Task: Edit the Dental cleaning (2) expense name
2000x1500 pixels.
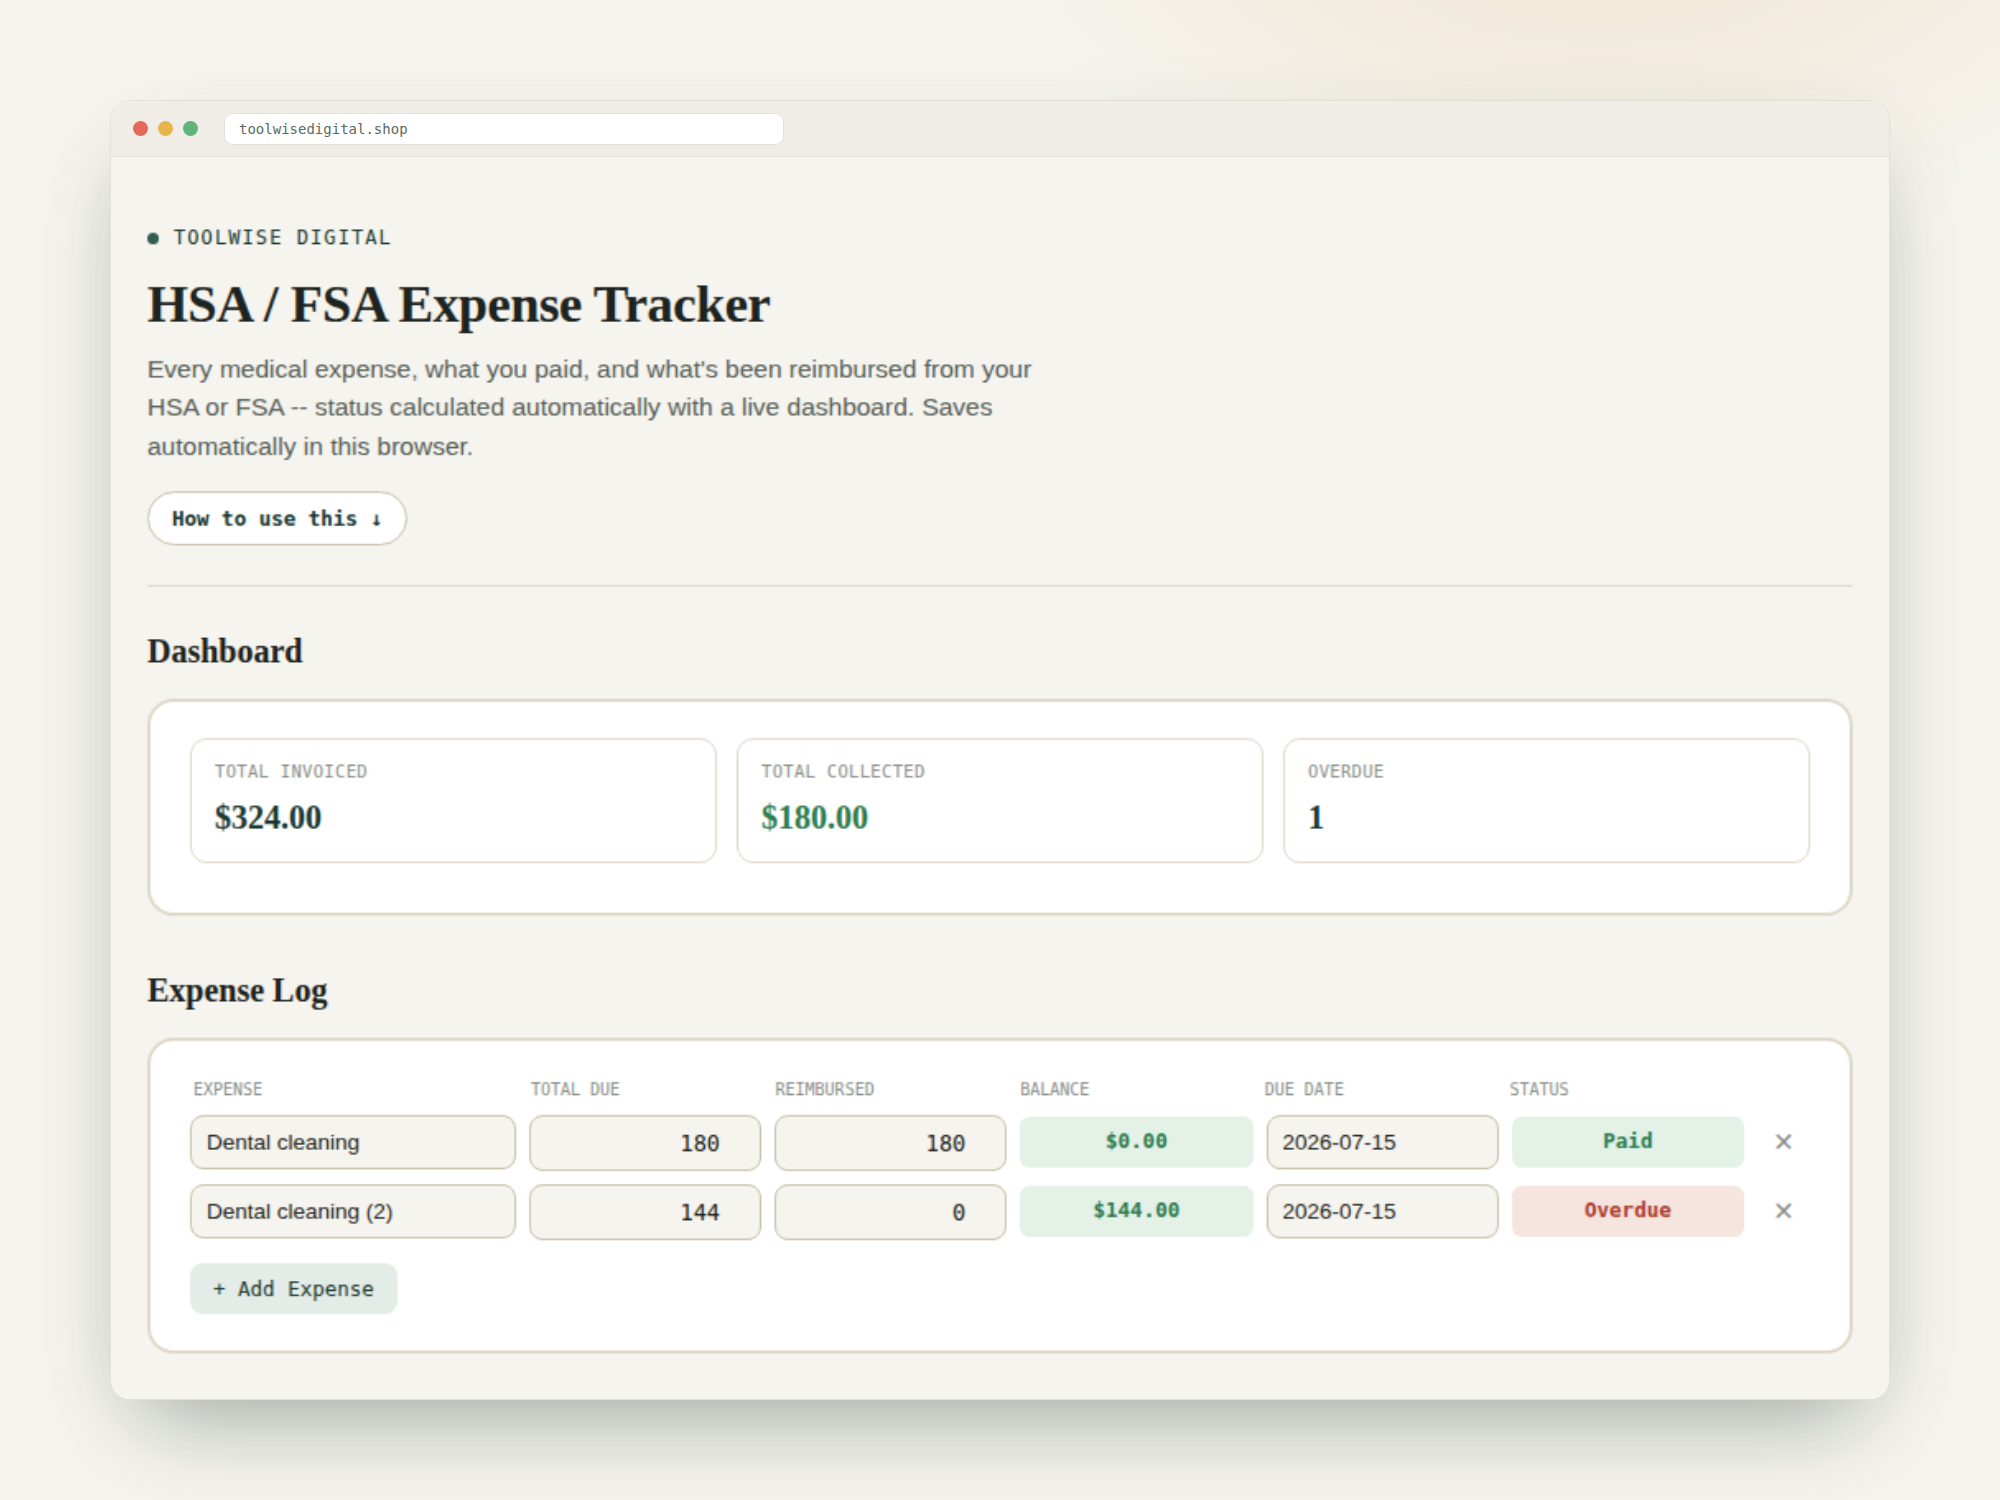Action: point(353,1211)
